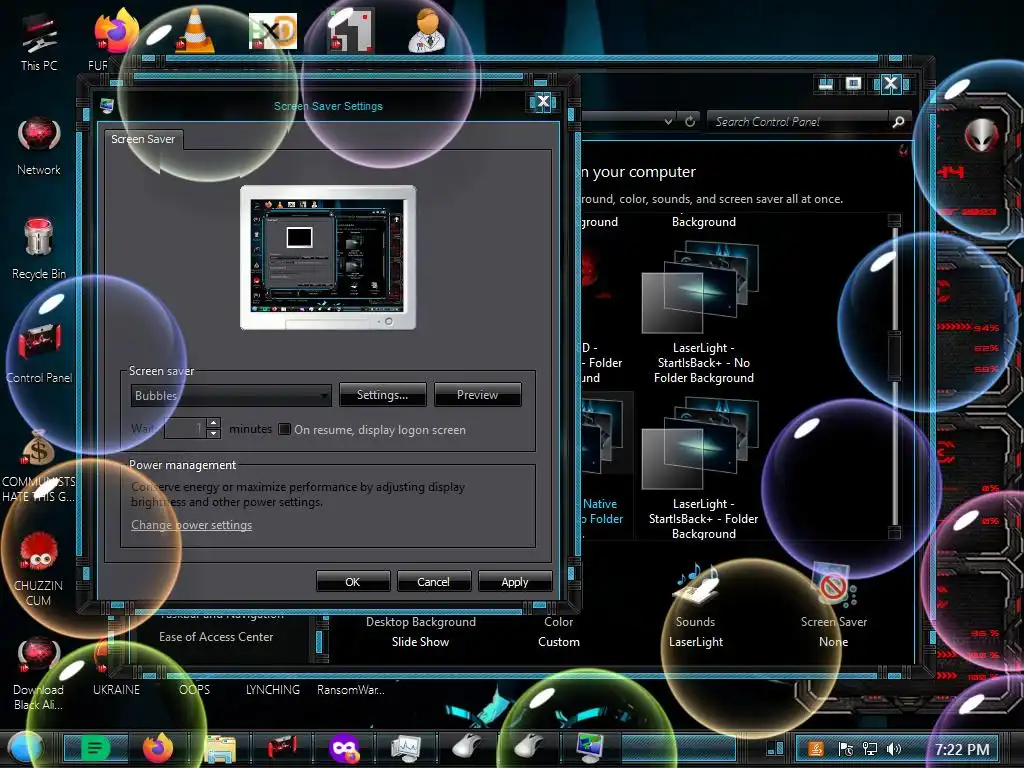Increase the wait minutes with up arrow
The height and width of the screenshot is (768, 1024).
[x=214, y=424]
